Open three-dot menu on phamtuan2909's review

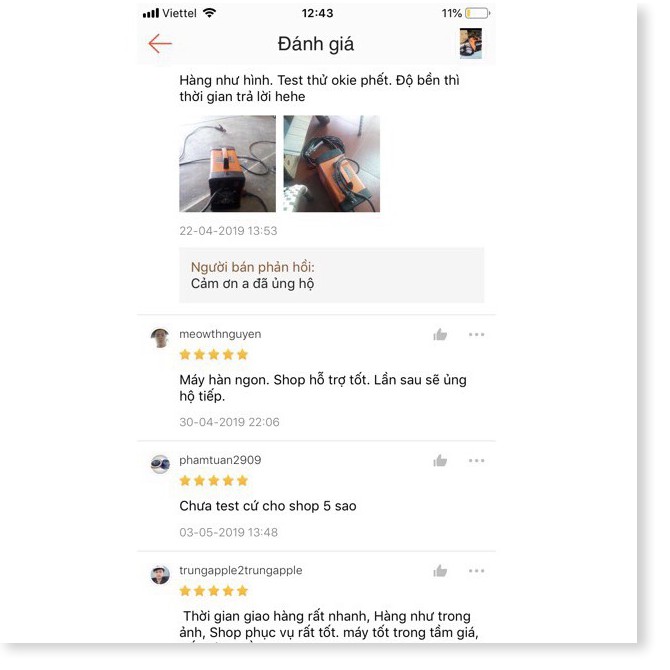coord(476,461)
